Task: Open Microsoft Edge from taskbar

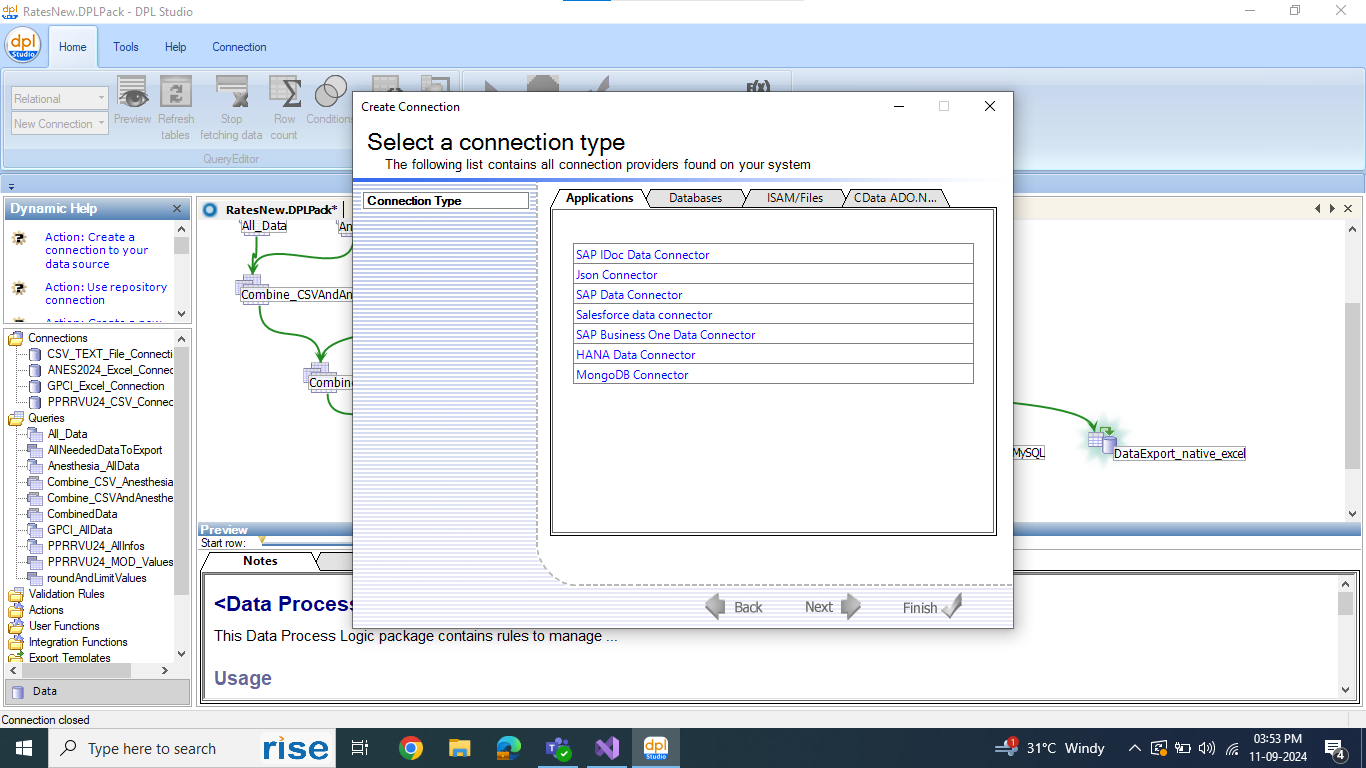Action: click(508, 748)
